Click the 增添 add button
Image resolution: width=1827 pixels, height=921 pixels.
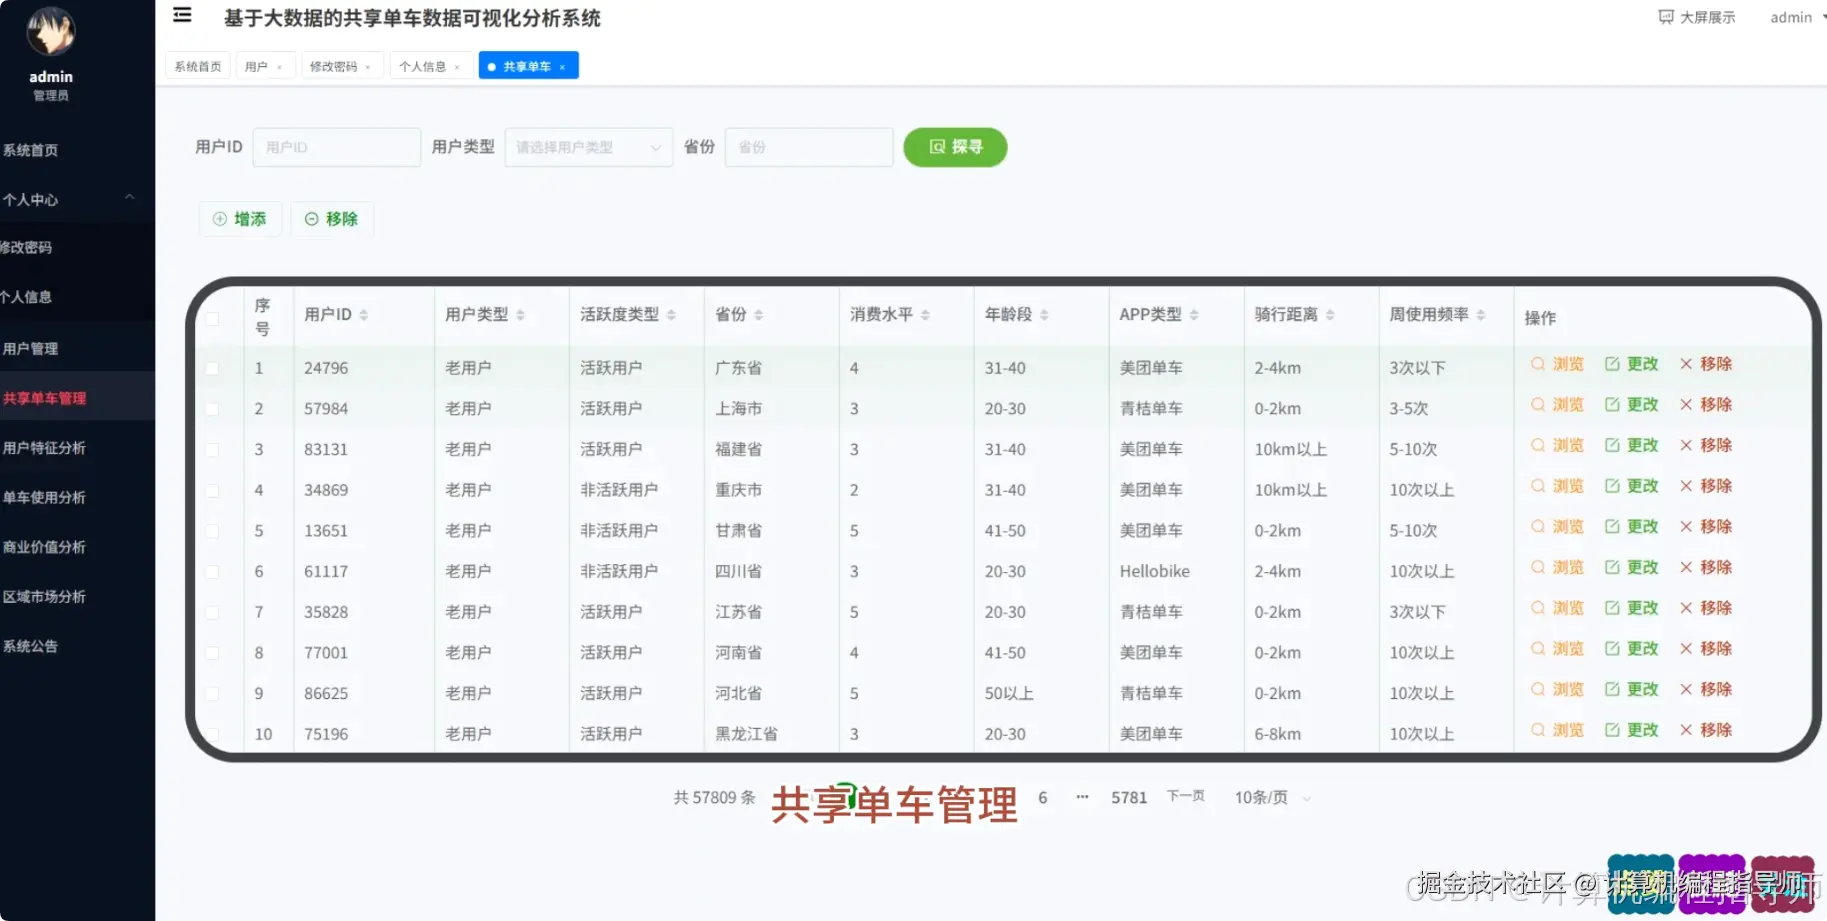coord(240,219)
